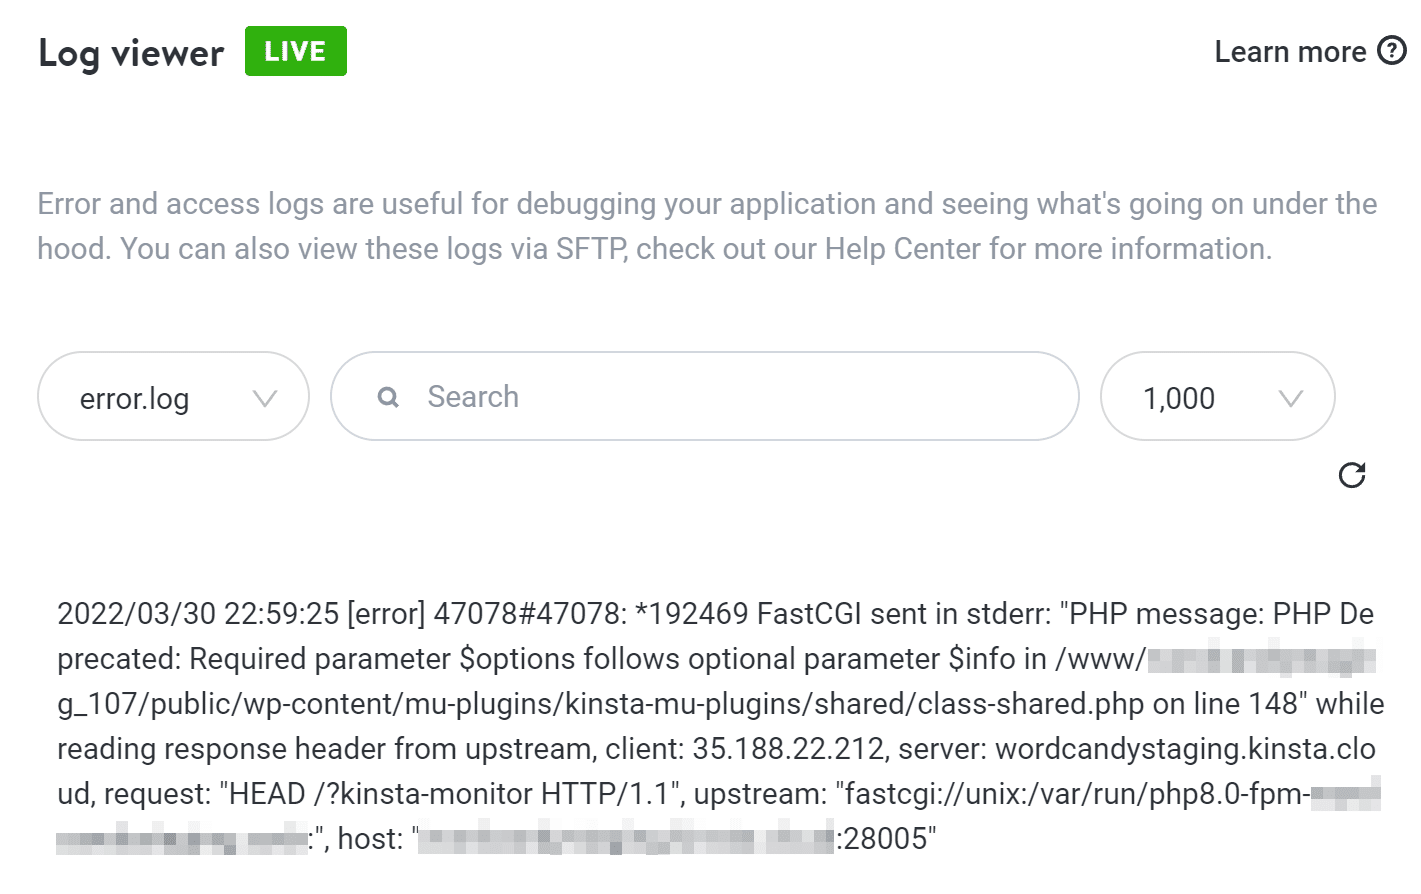
Task: Click the magnifying glass search icon
Action: (x=387, y=397)
